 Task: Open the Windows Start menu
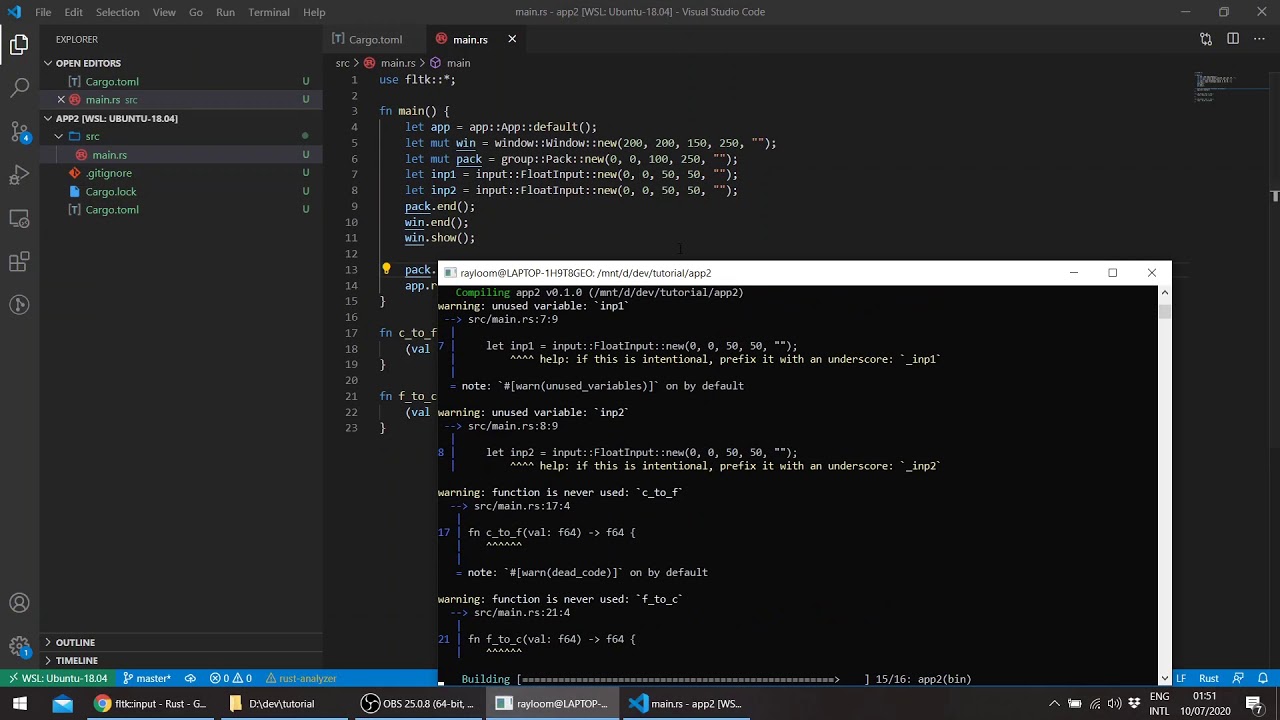pyautogui.click(x=19, y=703)
